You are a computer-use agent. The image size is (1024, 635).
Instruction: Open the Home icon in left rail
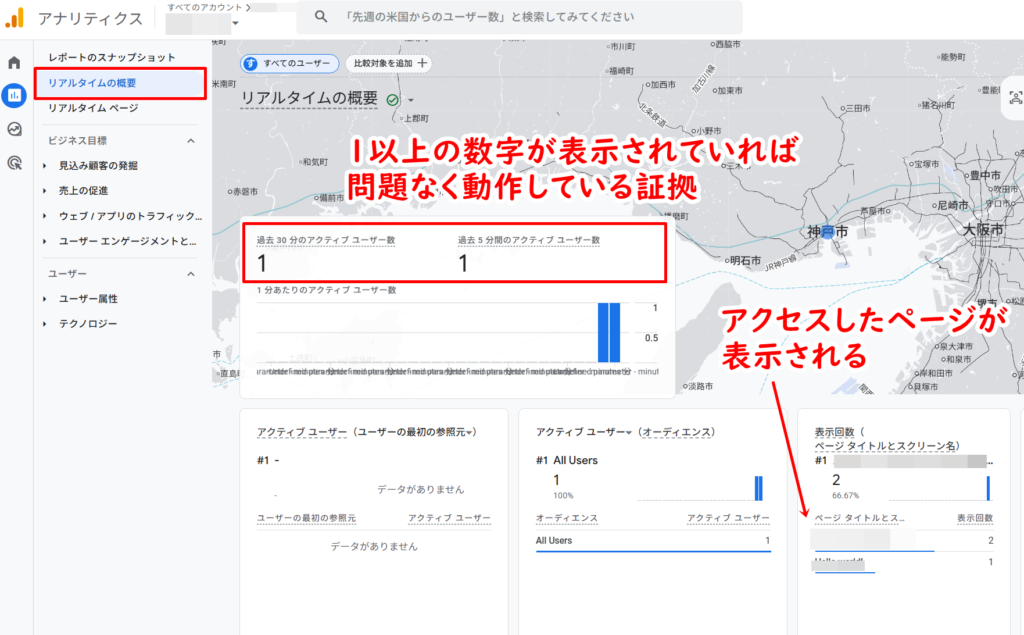pyautogui.click(x=14, y=60)
